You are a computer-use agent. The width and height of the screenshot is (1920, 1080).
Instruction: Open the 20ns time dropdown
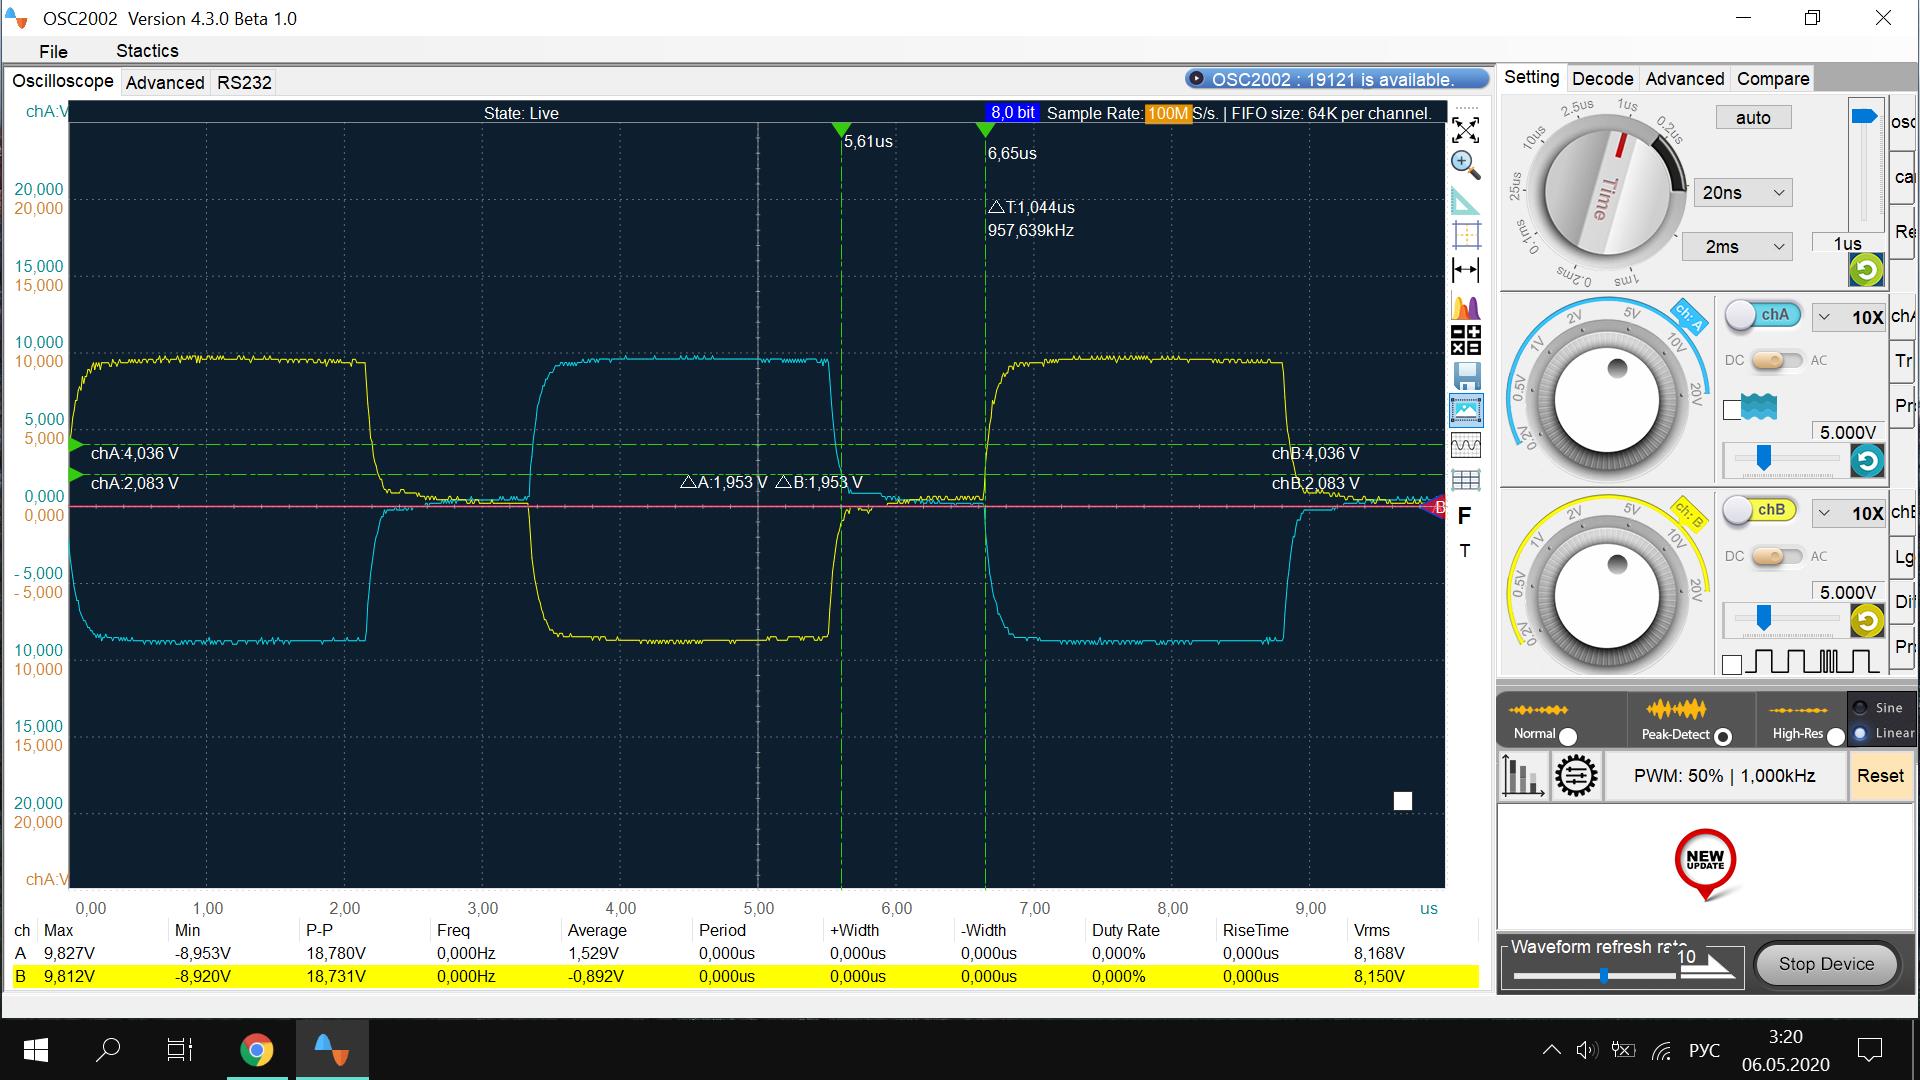pos(1741,193)
